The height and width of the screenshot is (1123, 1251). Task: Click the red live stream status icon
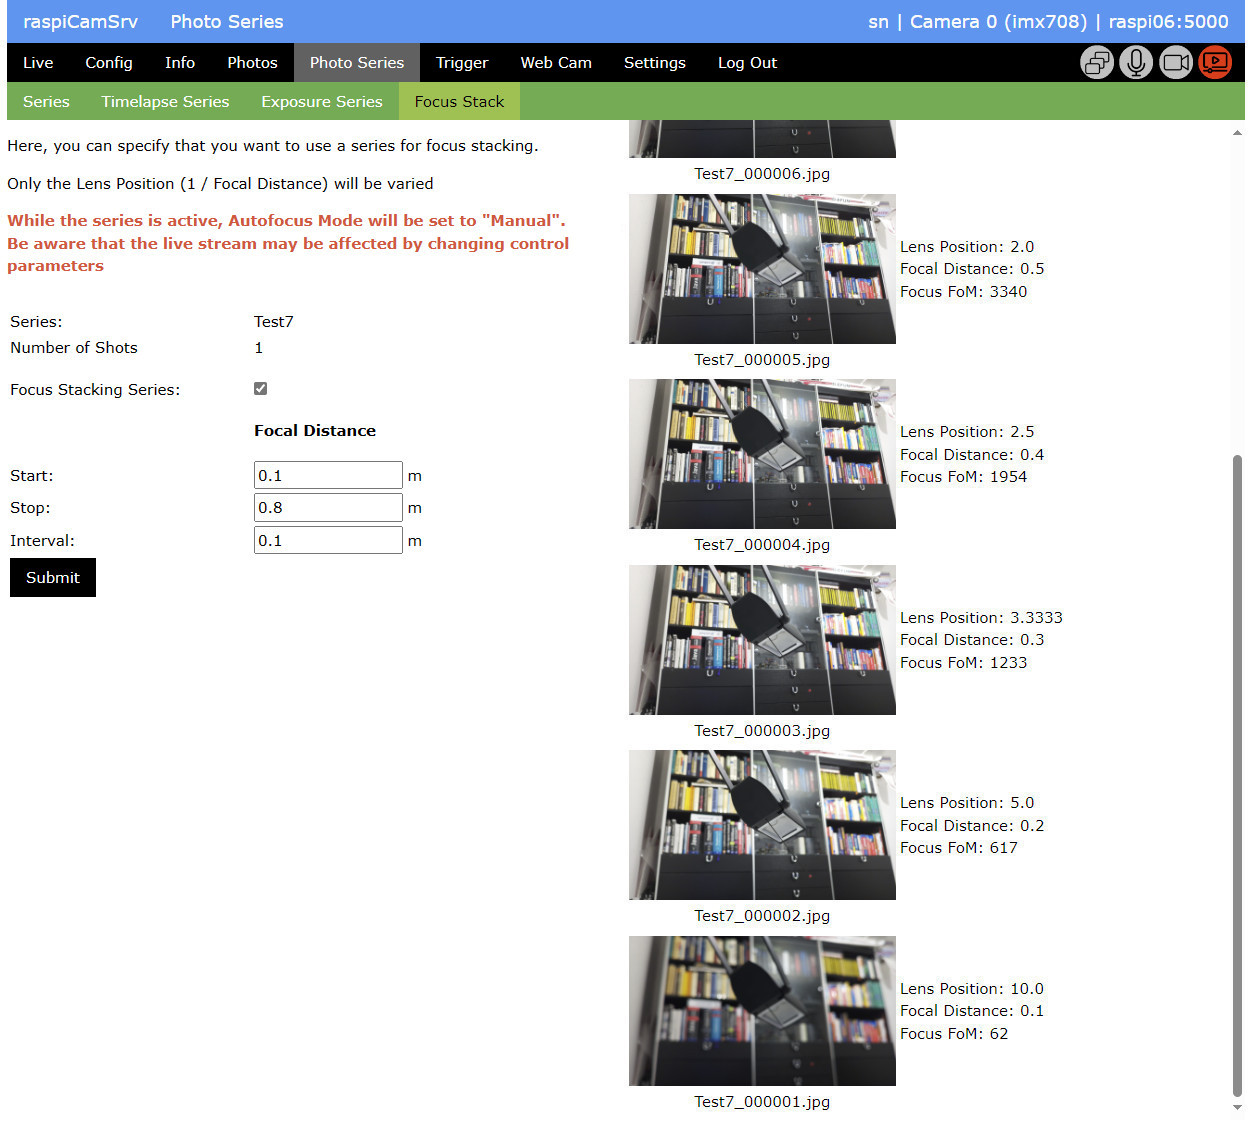point(1215,63)
